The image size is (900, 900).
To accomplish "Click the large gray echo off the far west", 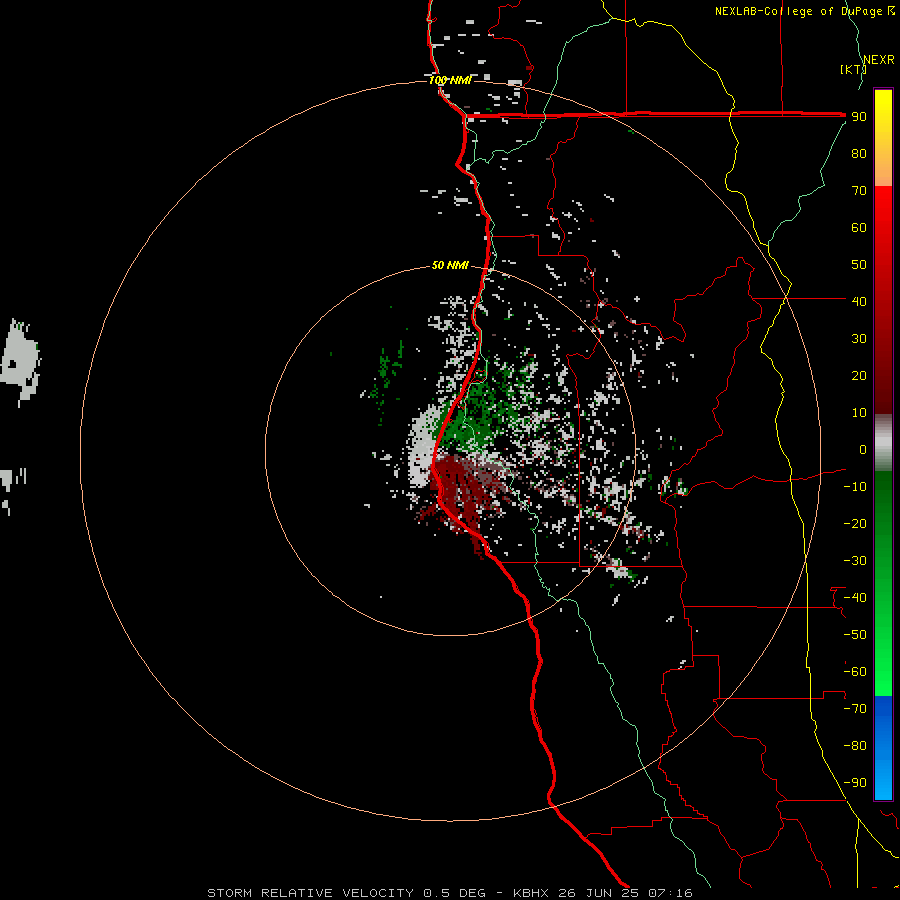I will point(21,363).
